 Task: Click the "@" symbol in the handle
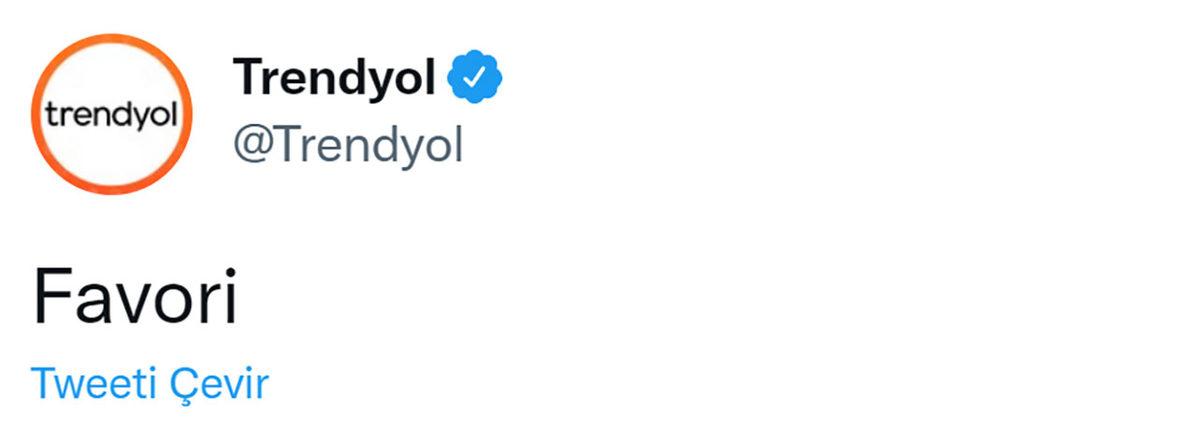tap(251, 147)
